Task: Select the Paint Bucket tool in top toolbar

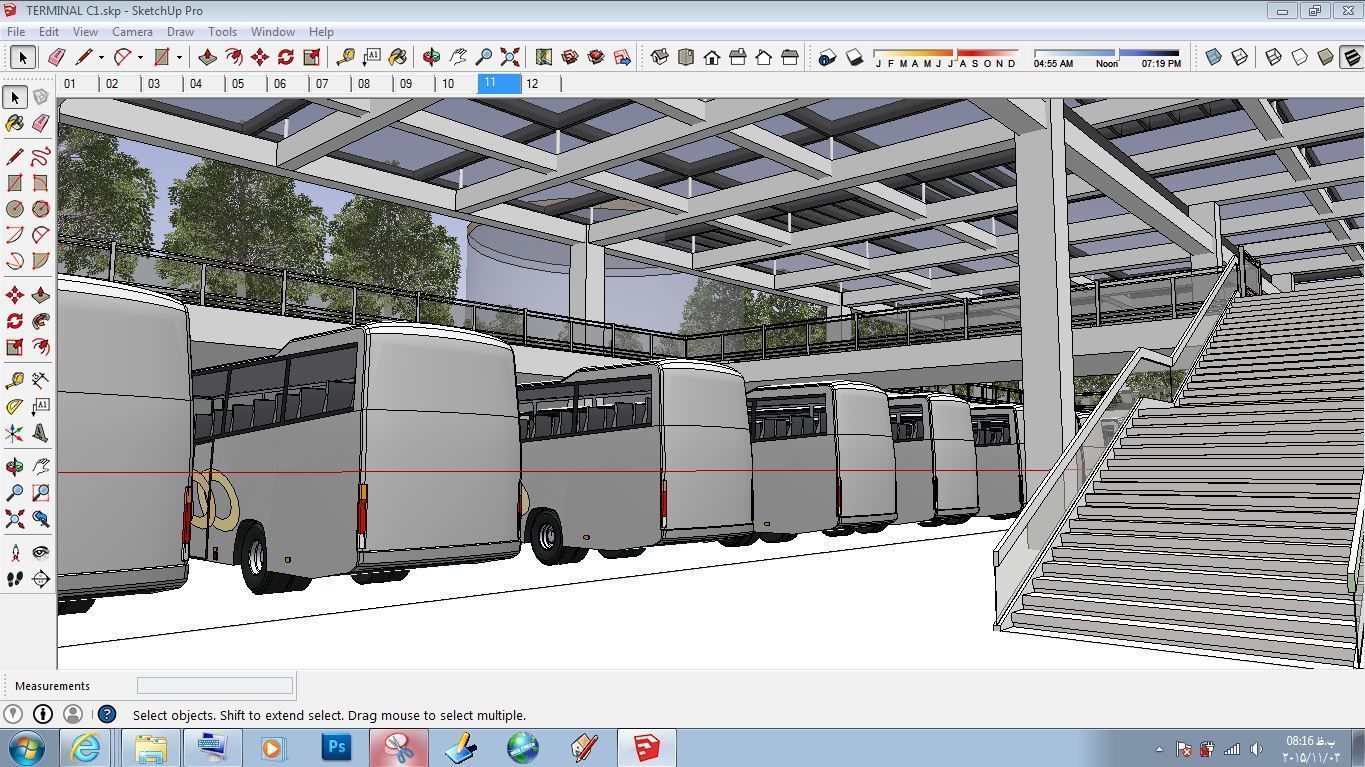Action: (398, 57)
